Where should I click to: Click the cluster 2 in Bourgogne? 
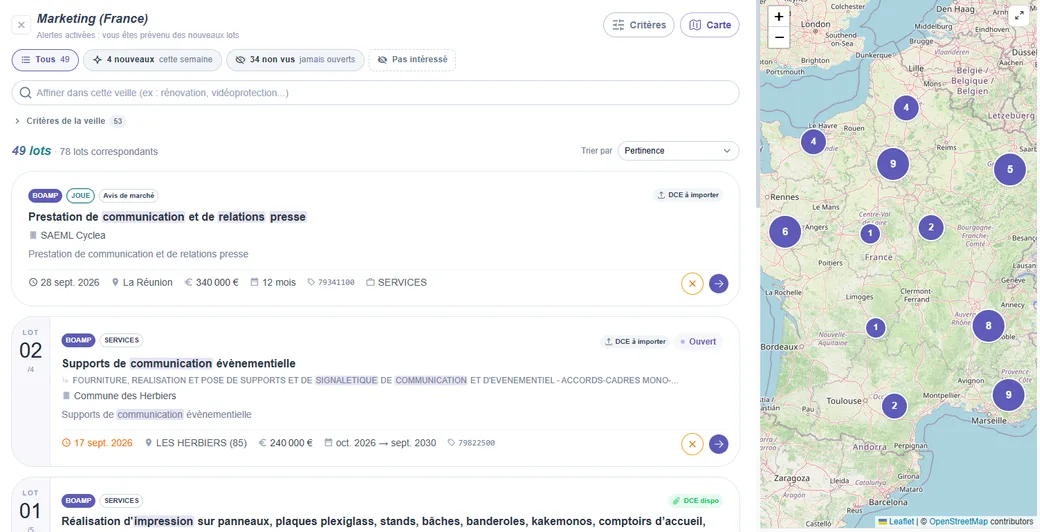pos(931,228)
